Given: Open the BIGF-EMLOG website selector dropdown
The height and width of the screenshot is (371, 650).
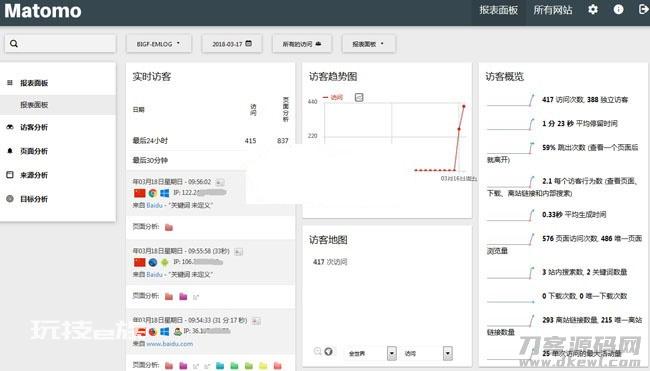Looking at the screenshot, I should tap(159, 44).
